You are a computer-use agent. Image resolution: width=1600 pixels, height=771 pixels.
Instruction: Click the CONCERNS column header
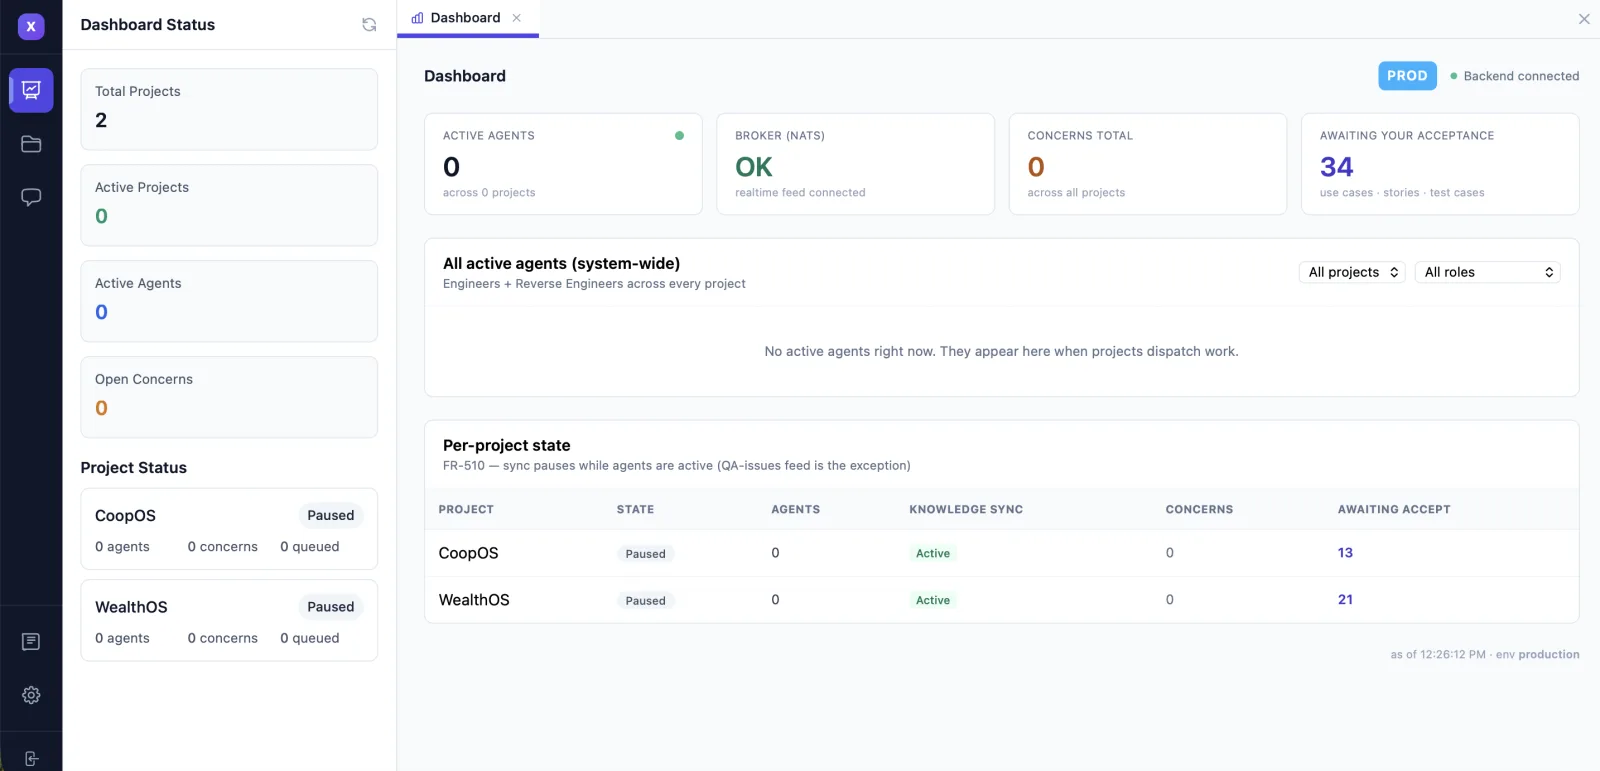point(1199,509)
